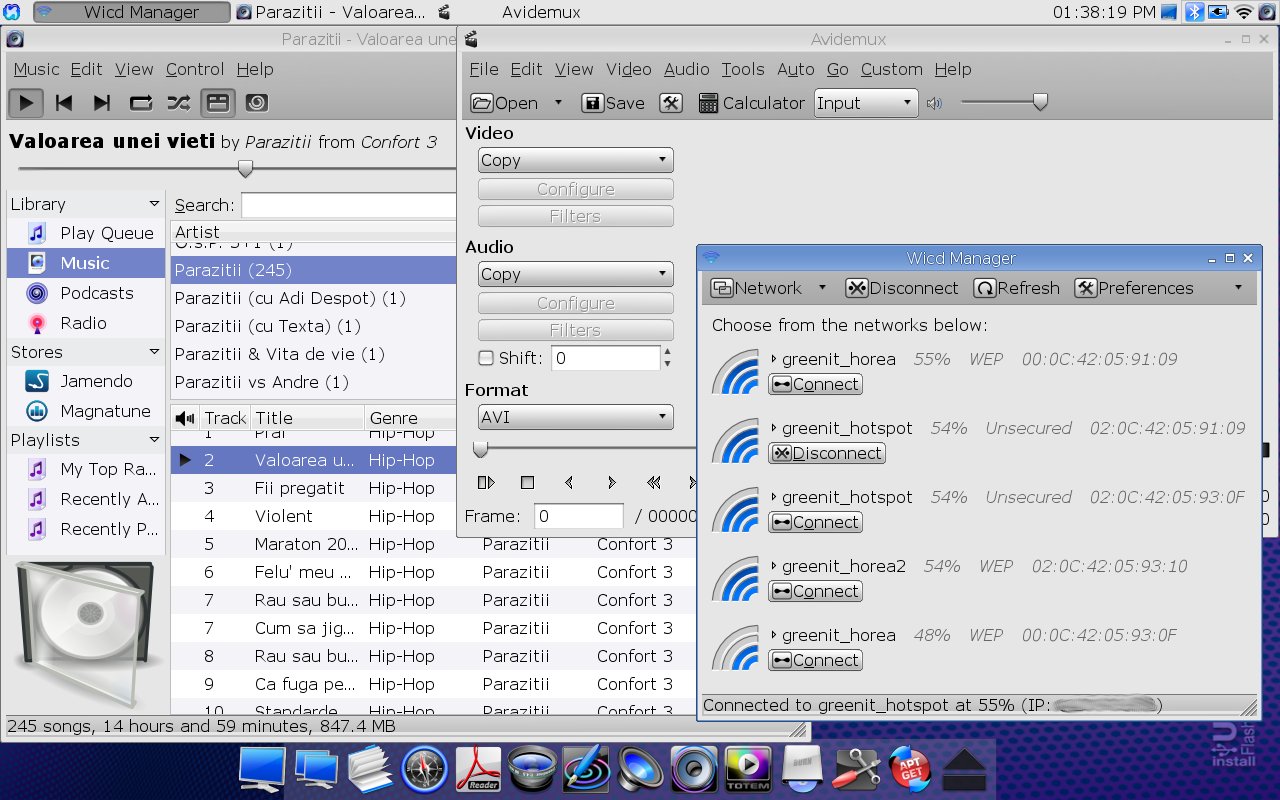This screenshot has width=1280, height=800.
Task: Launch Totem from the dock
Action: 748,770
